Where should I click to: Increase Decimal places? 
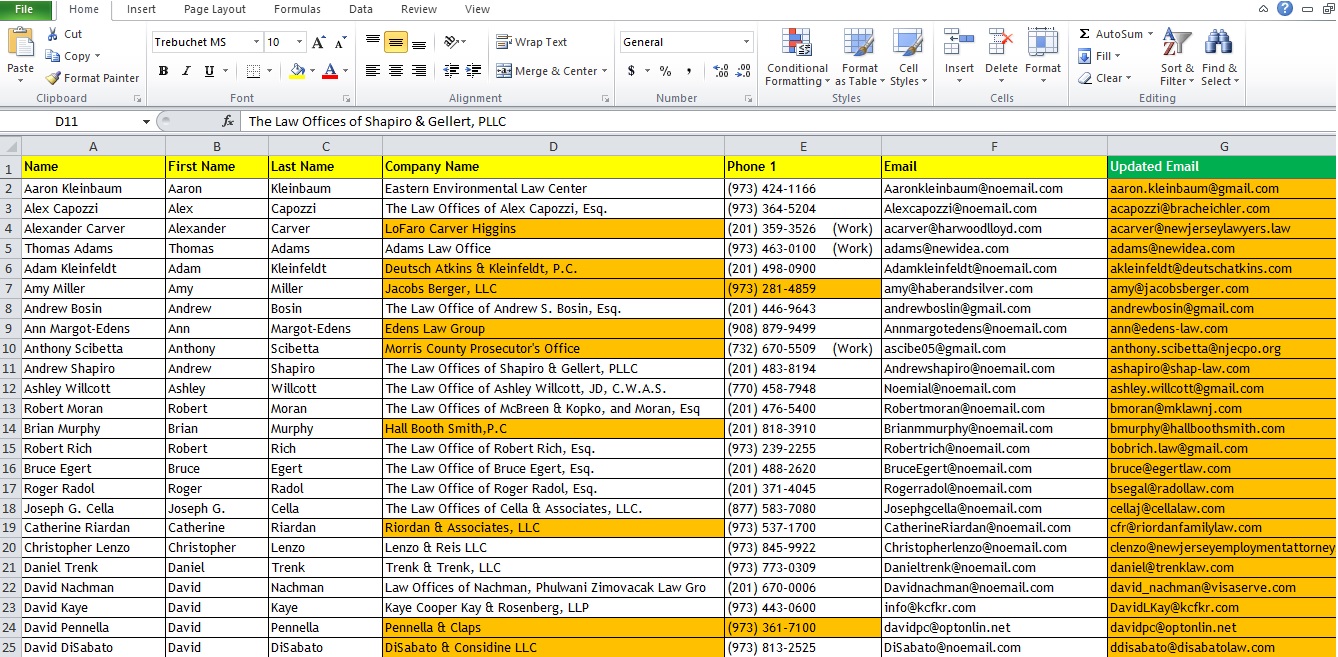(720, 71)
